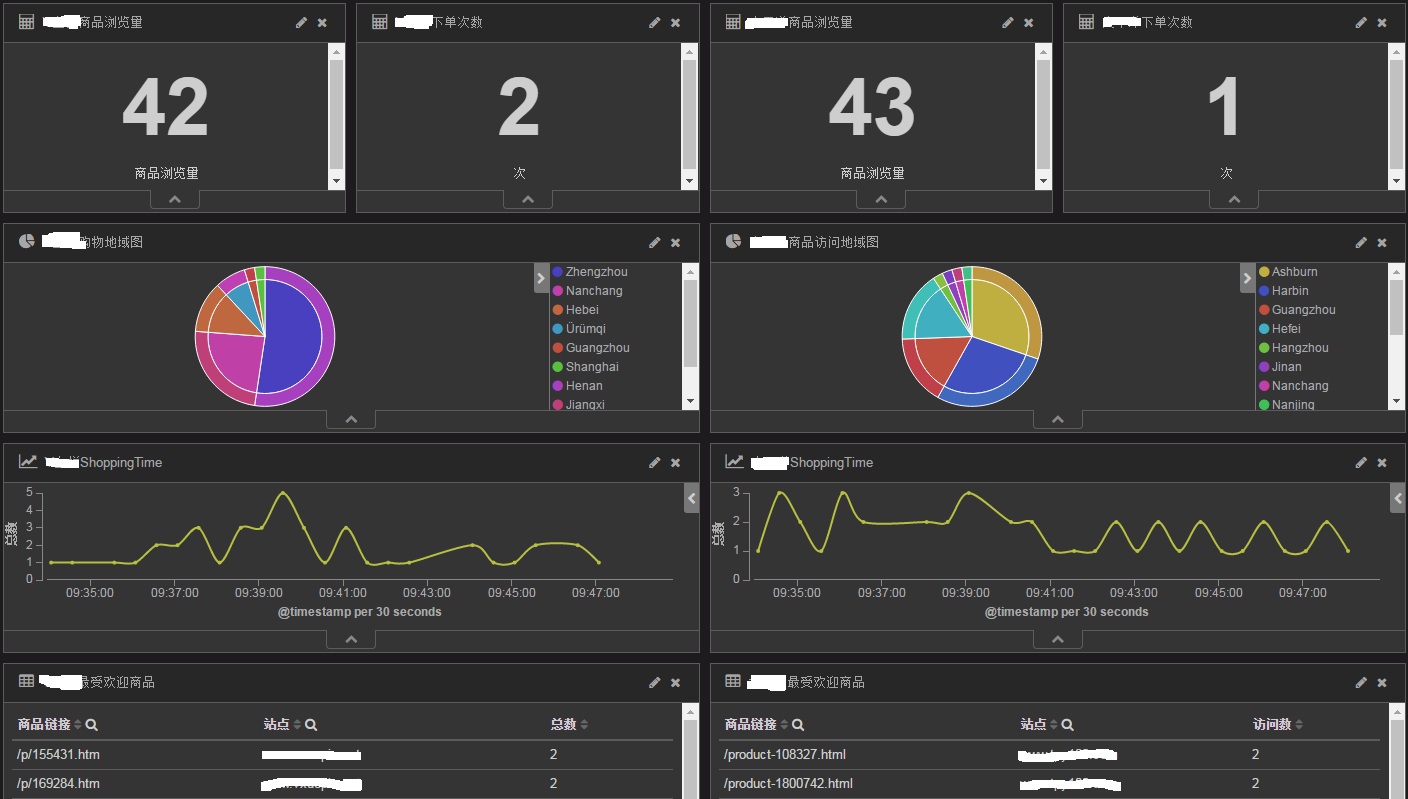Show legend of ShoppingTime chart peaking at 3

click(x=1398, y=498)
